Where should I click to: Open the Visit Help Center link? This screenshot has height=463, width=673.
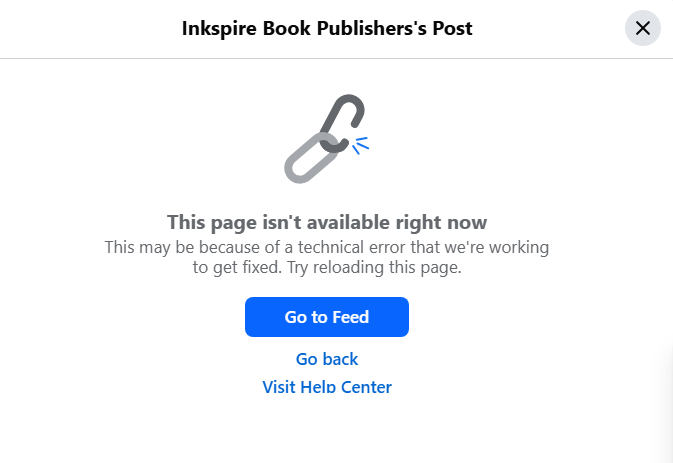click(x=327, y=387)
